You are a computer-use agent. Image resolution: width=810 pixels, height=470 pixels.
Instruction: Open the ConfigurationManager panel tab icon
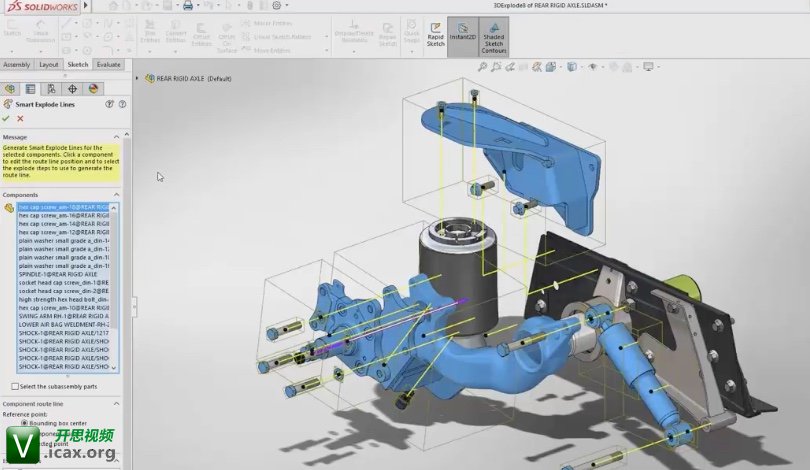52,89
